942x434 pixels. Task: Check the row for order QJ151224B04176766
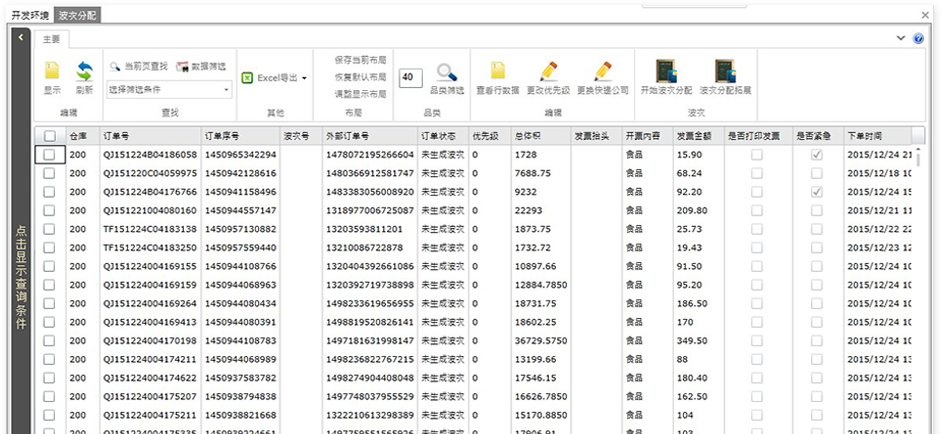coord(50,192)
